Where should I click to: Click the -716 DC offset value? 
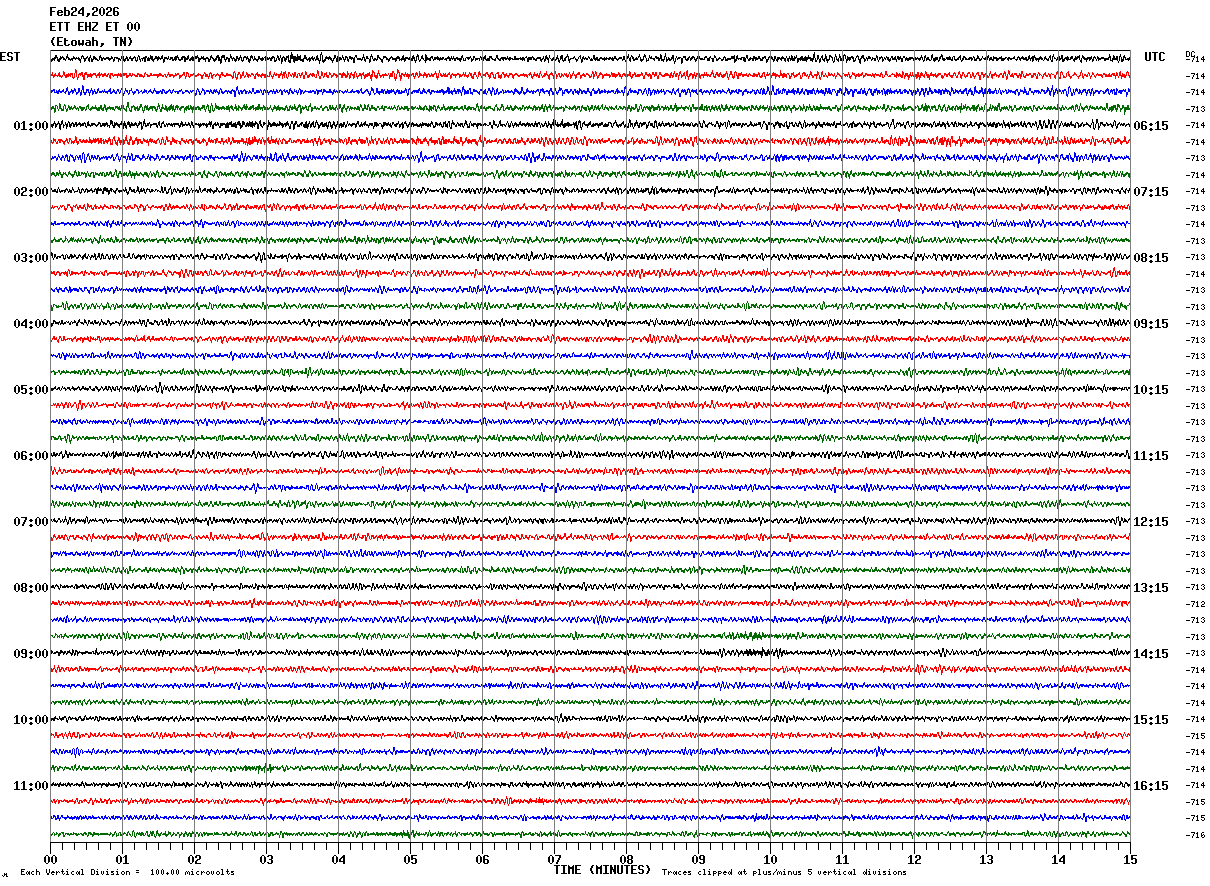coord(1195,835)
